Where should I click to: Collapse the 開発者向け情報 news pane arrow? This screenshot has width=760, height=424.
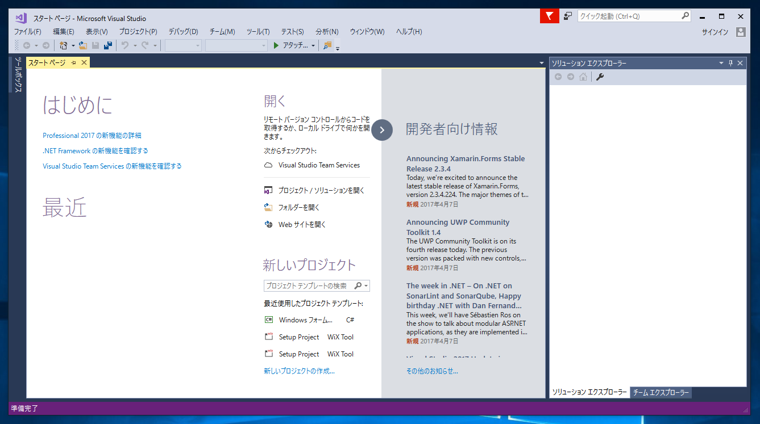tap(382, 130)
